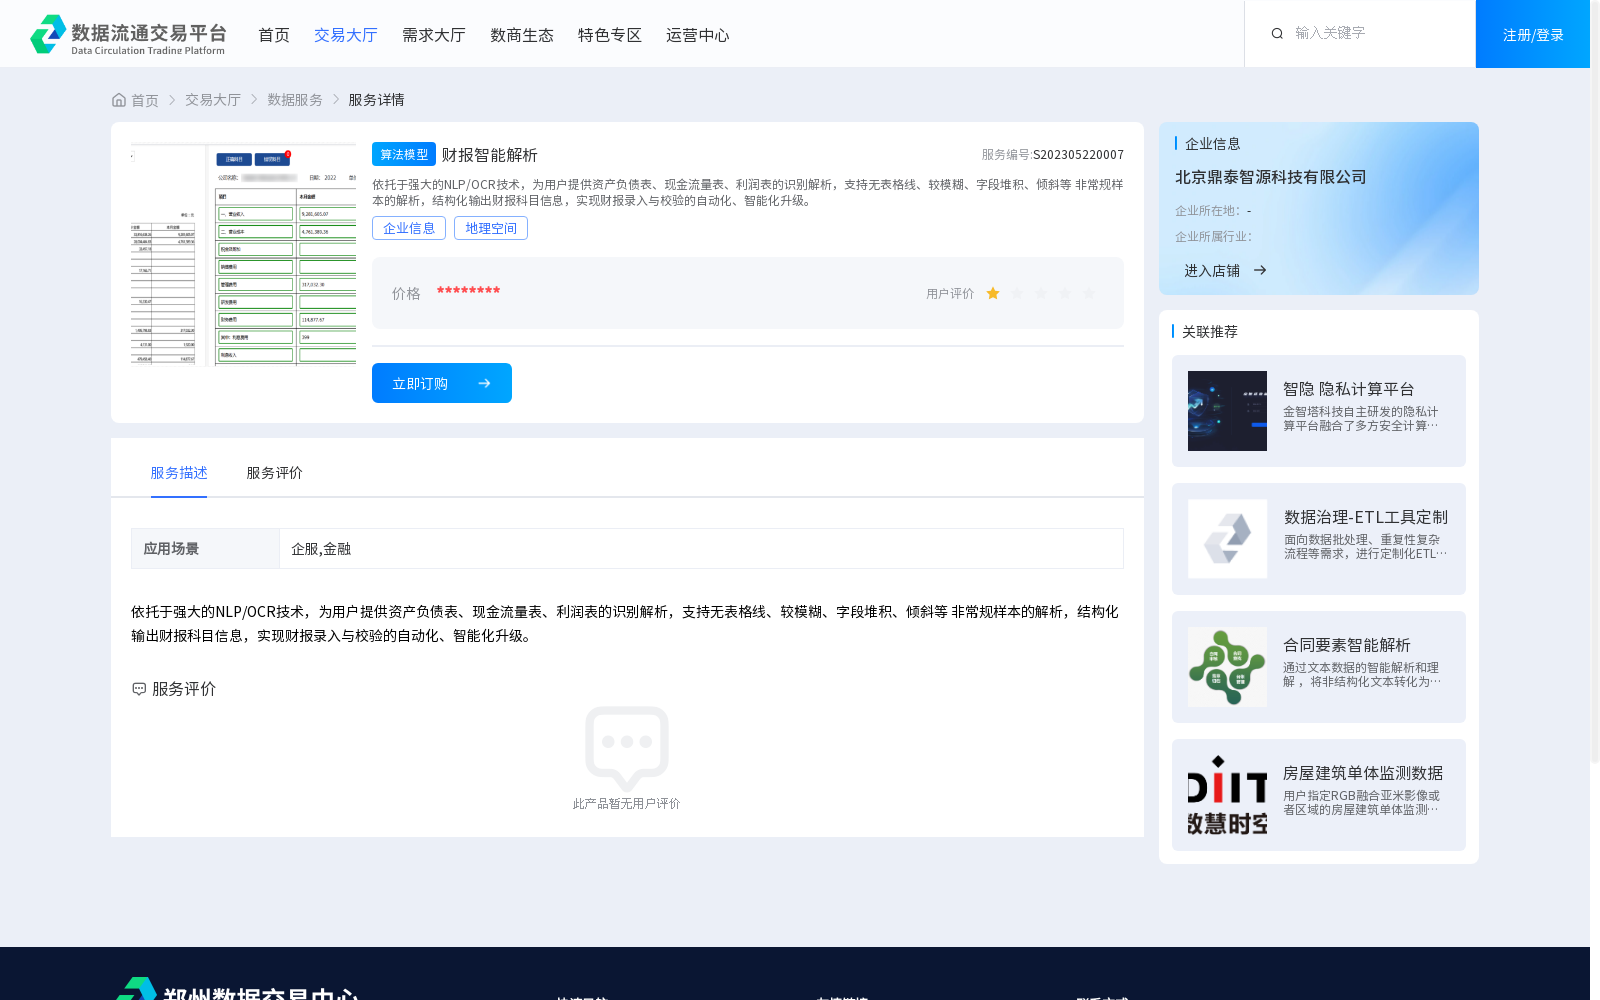Click the second rating star
This screenshot has width=1600, height=1000.
[1017, 293]
